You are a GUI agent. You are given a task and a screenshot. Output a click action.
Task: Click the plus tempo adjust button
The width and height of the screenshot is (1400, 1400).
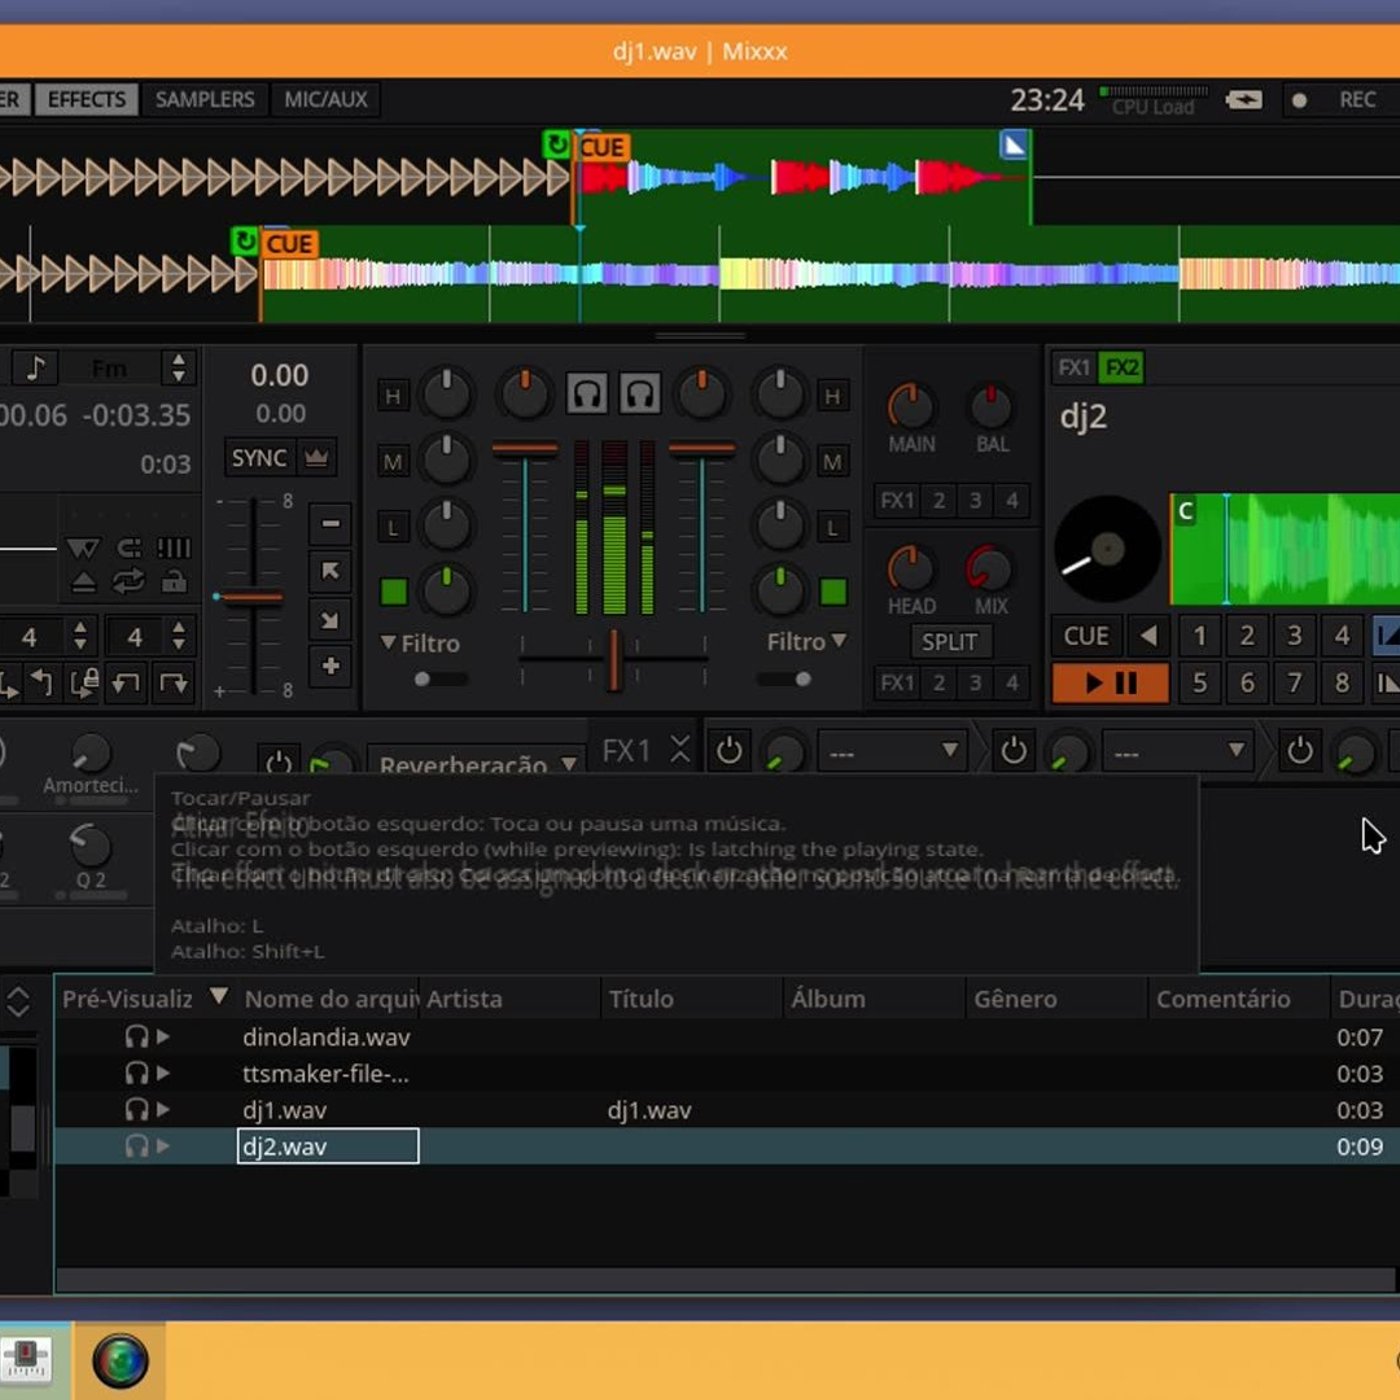(x=330, y=666)
